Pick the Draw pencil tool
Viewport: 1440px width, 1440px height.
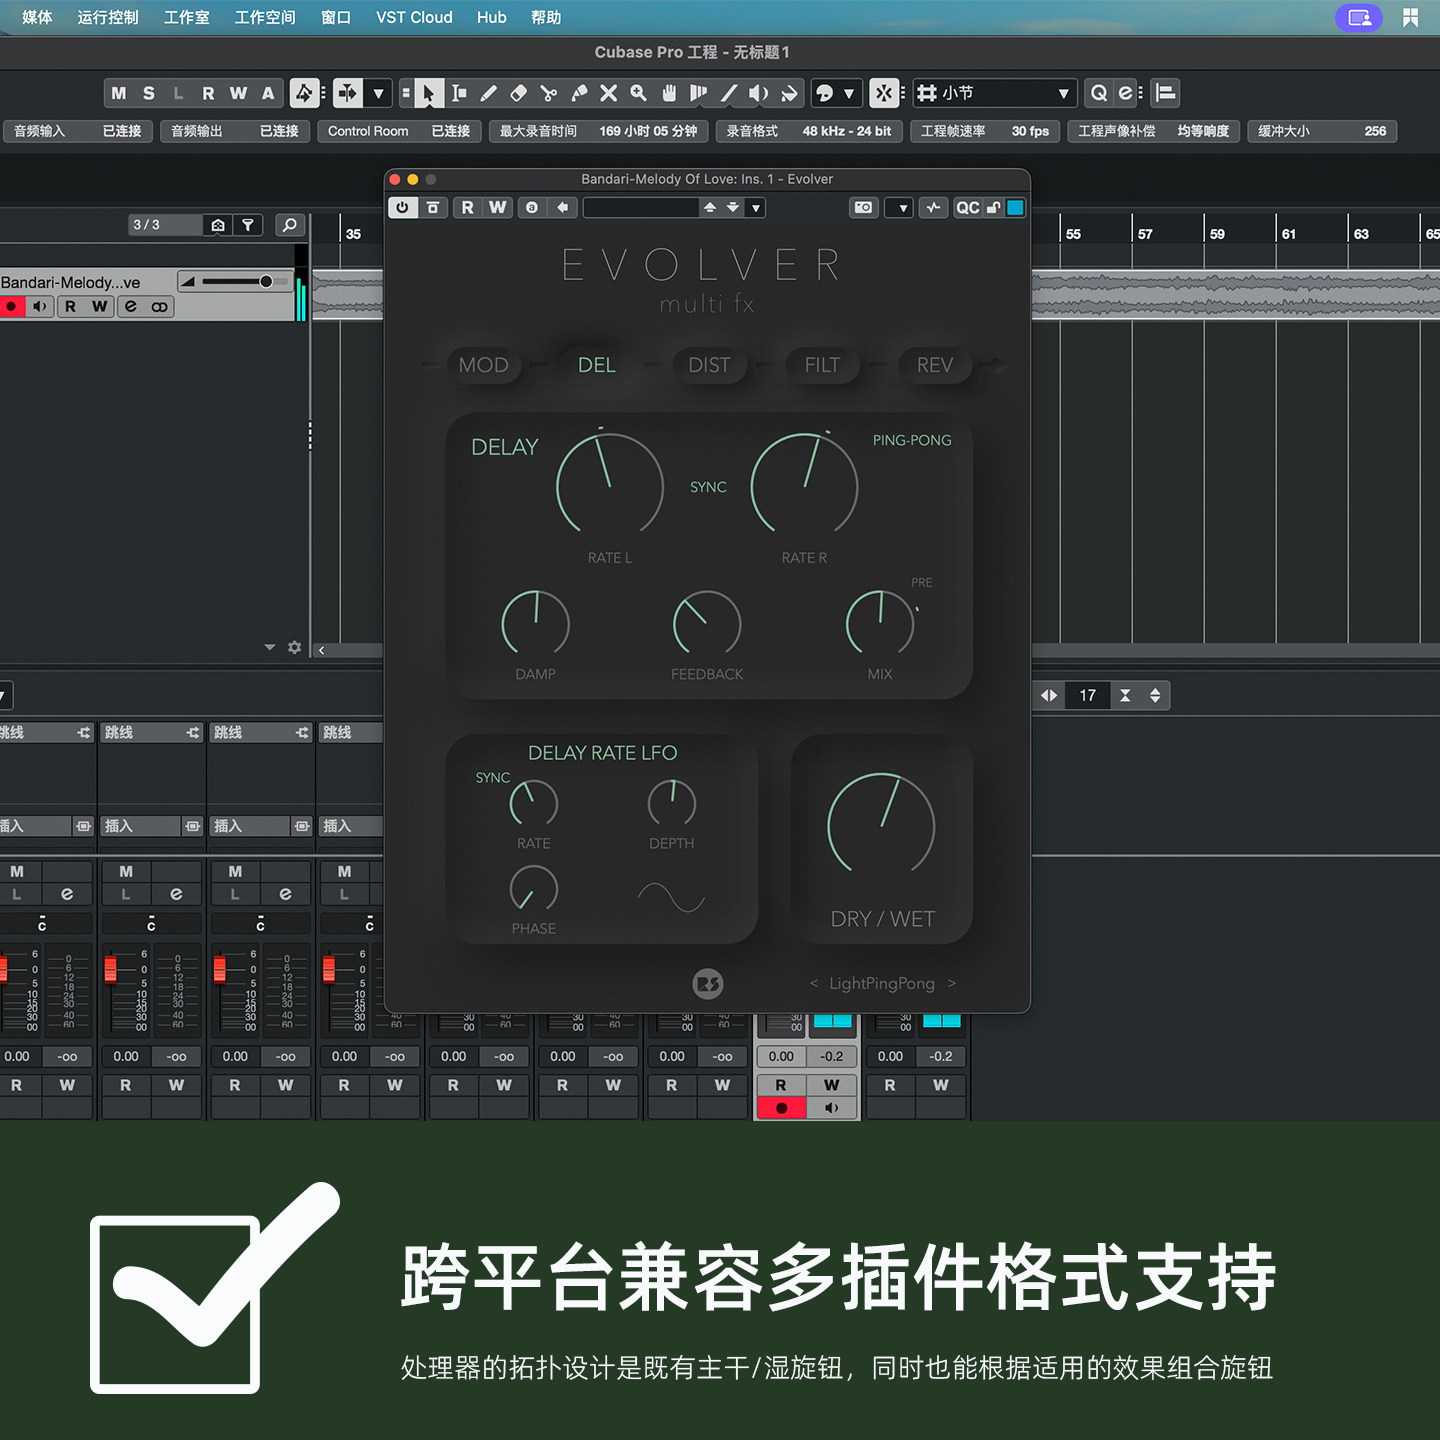489,93
